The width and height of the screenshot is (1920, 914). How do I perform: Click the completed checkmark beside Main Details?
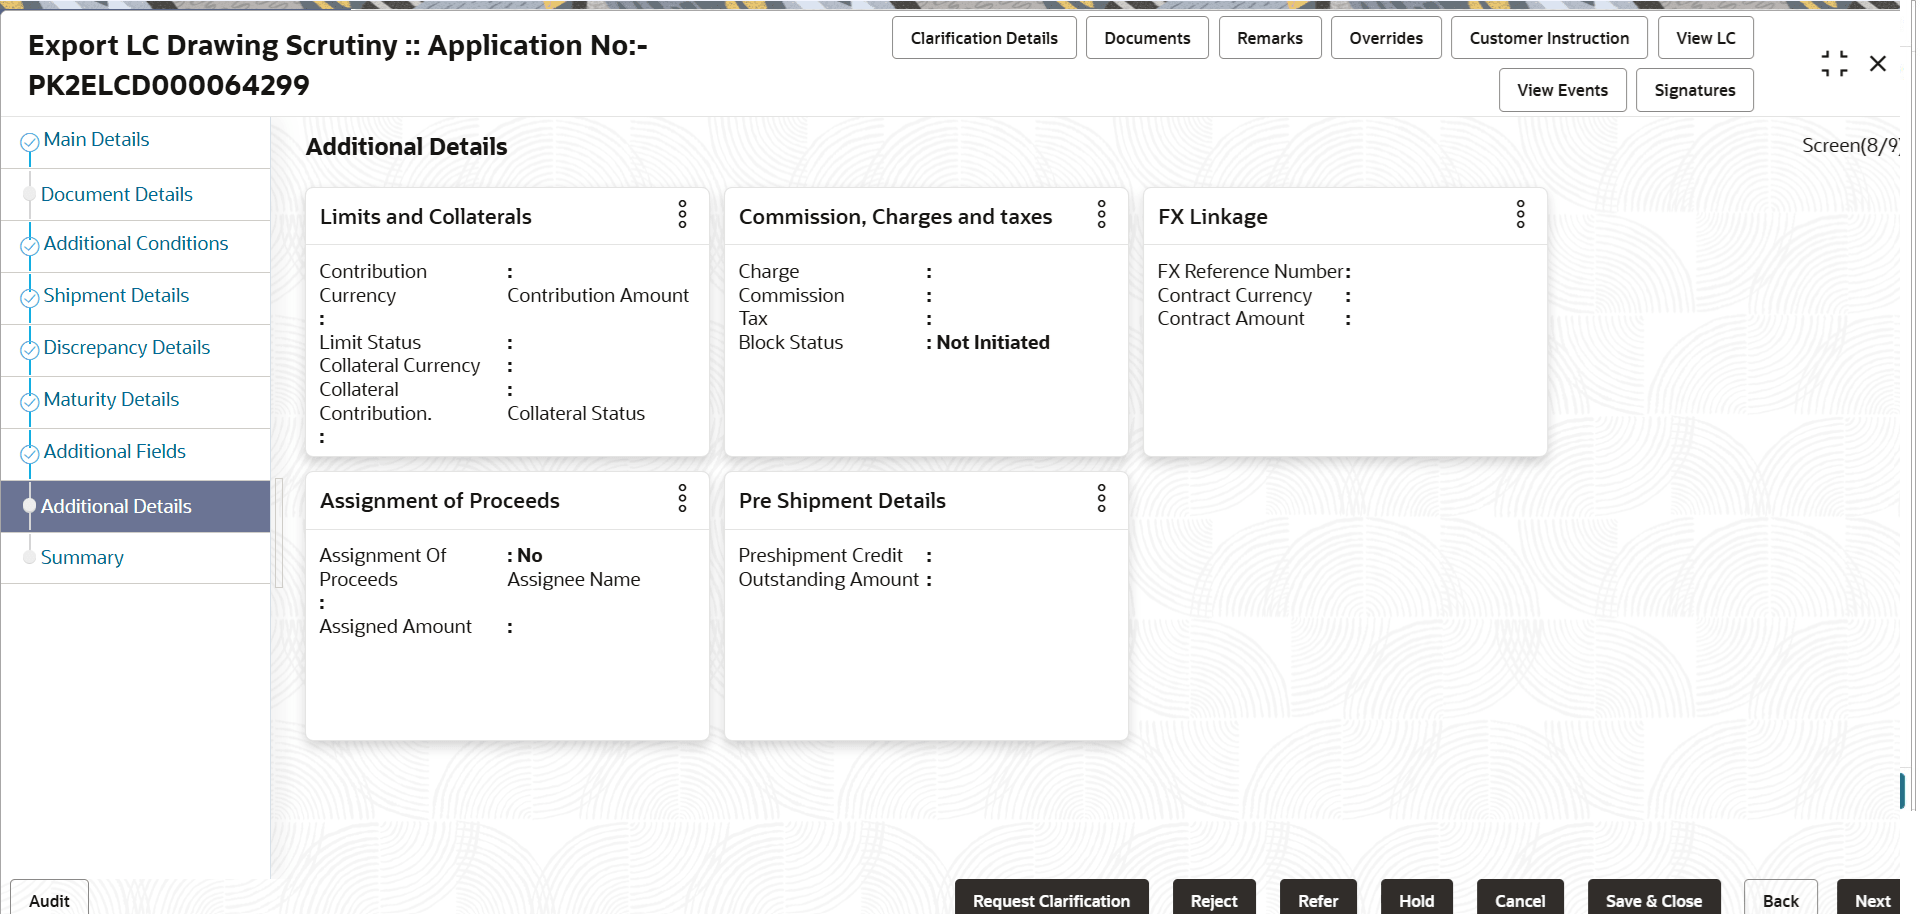point(30,139)
